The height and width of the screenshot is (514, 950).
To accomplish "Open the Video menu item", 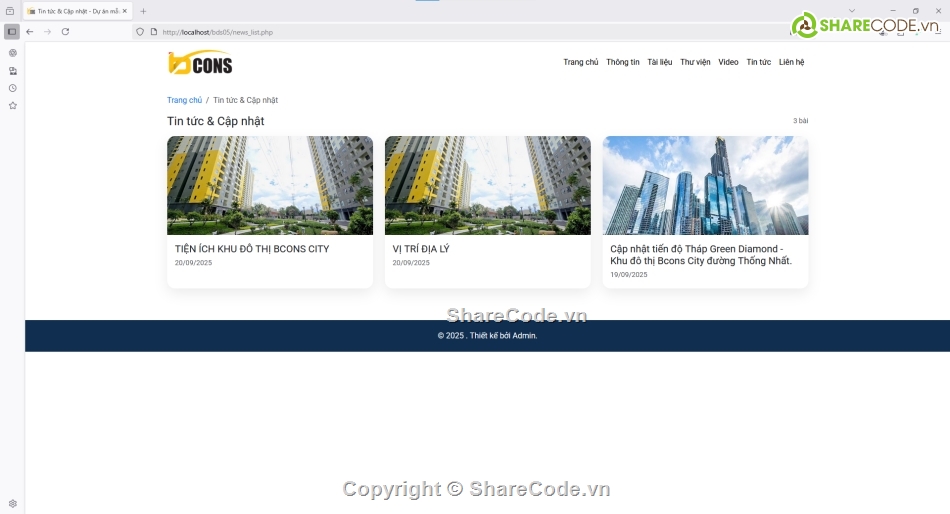I will 728,62.
